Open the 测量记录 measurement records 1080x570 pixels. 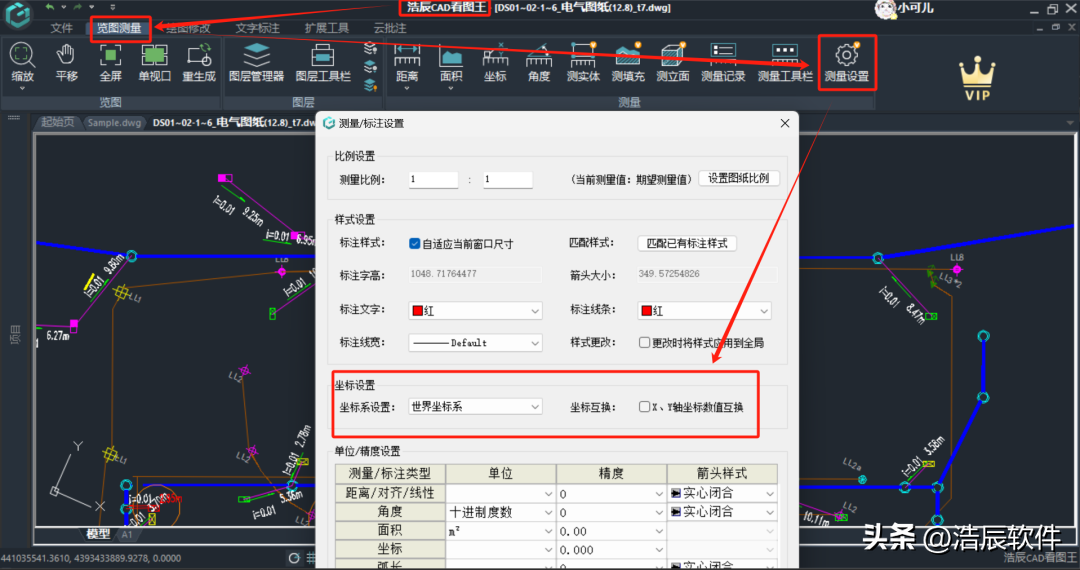(723, 62)
